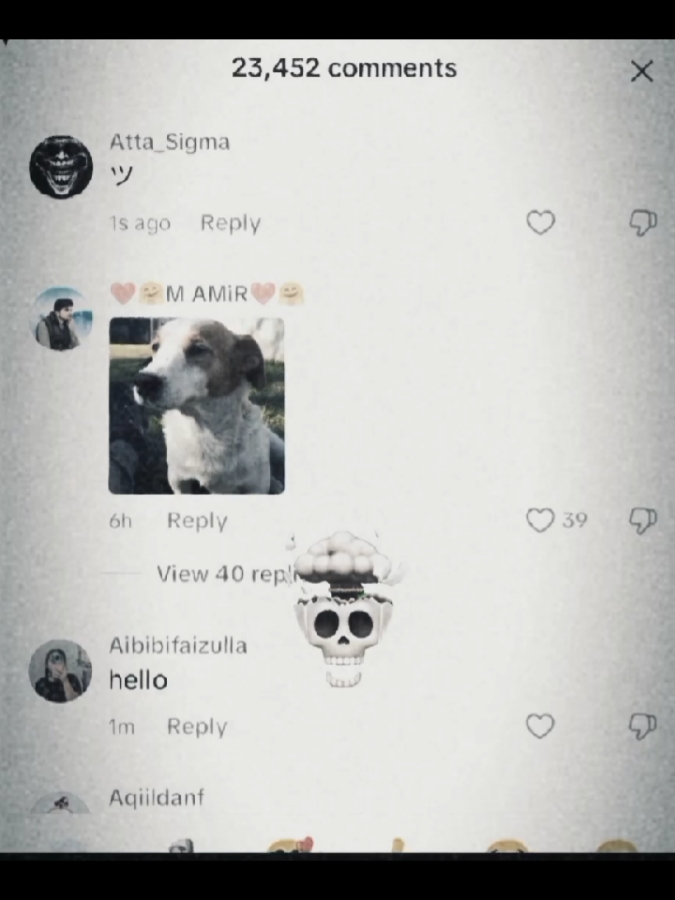Open M AMiR's profile avatar

61,319
